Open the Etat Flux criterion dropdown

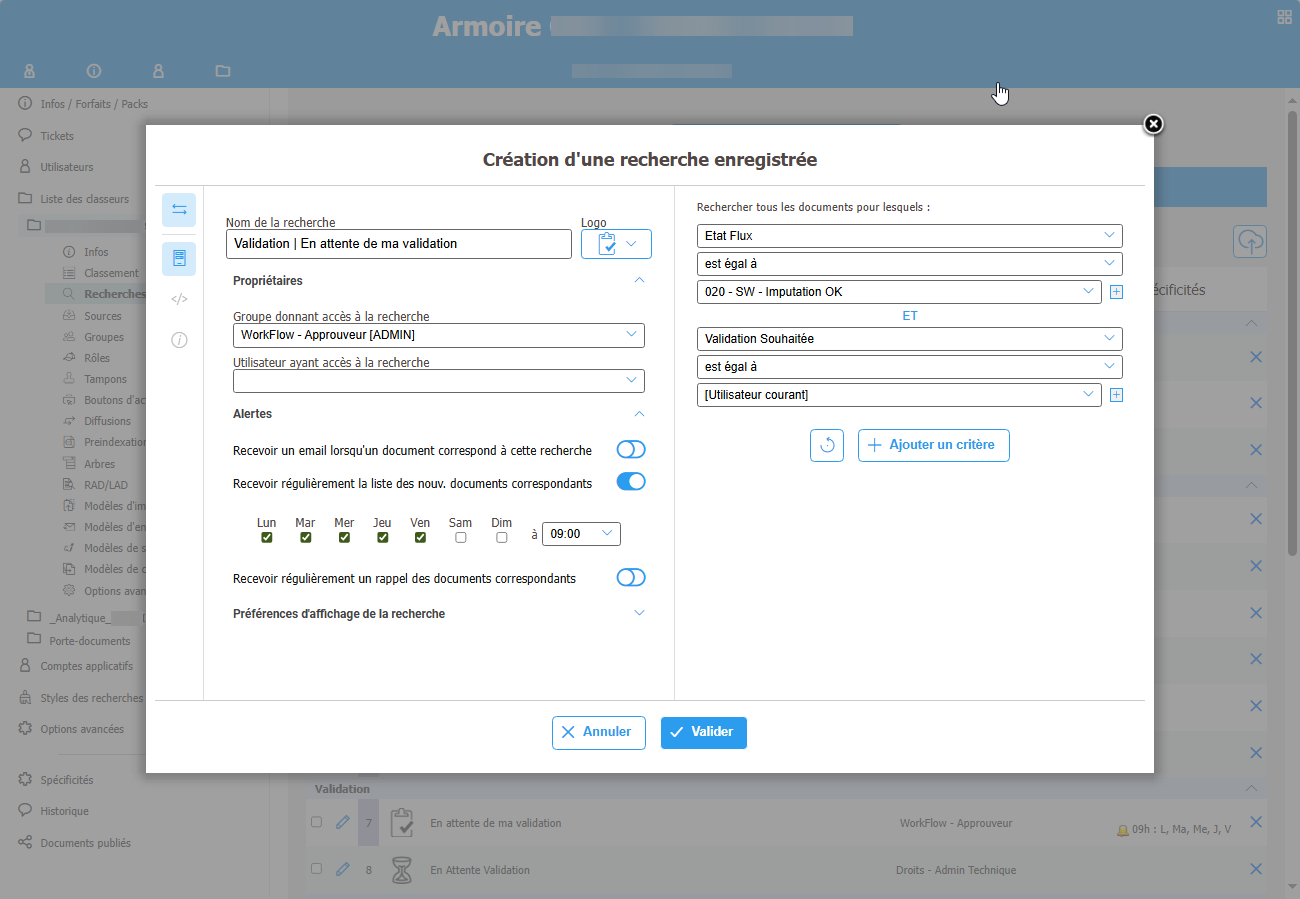(x=909, y=236)
